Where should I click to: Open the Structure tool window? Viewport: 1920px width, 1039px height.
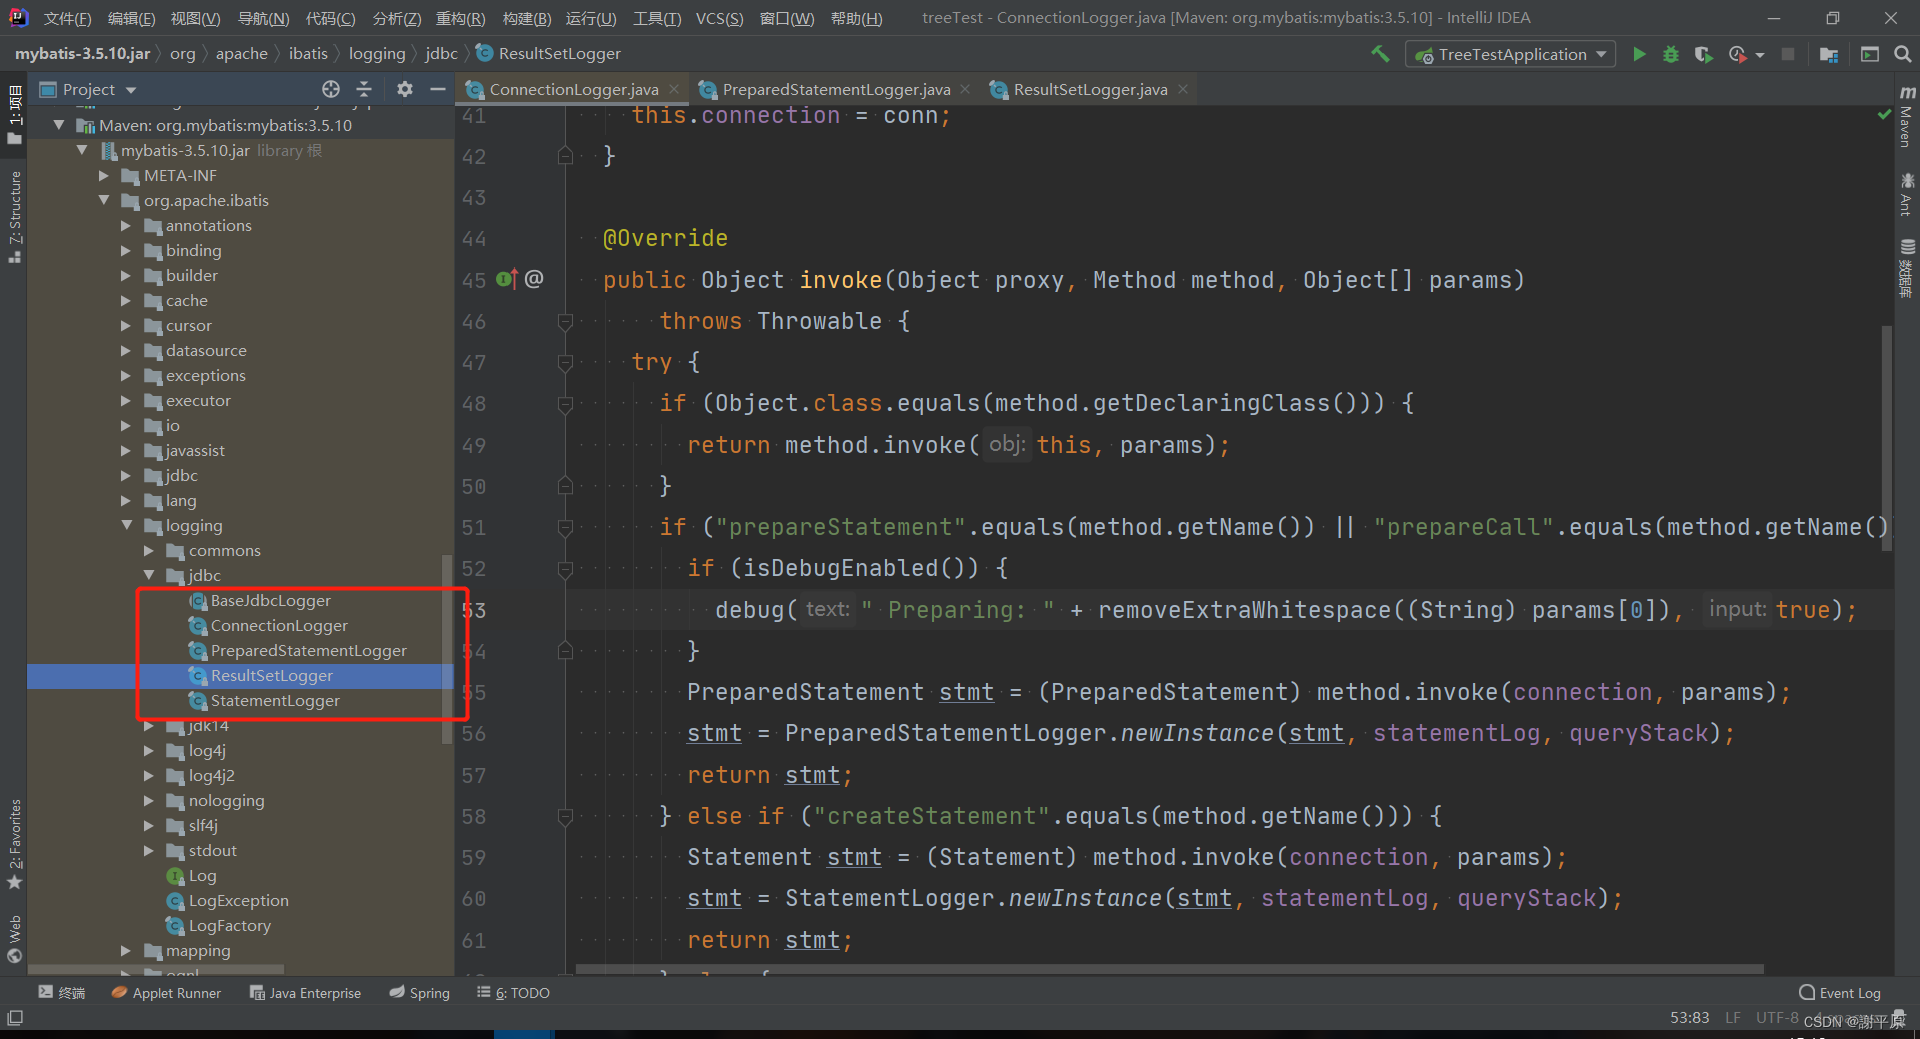pos(14,216)
